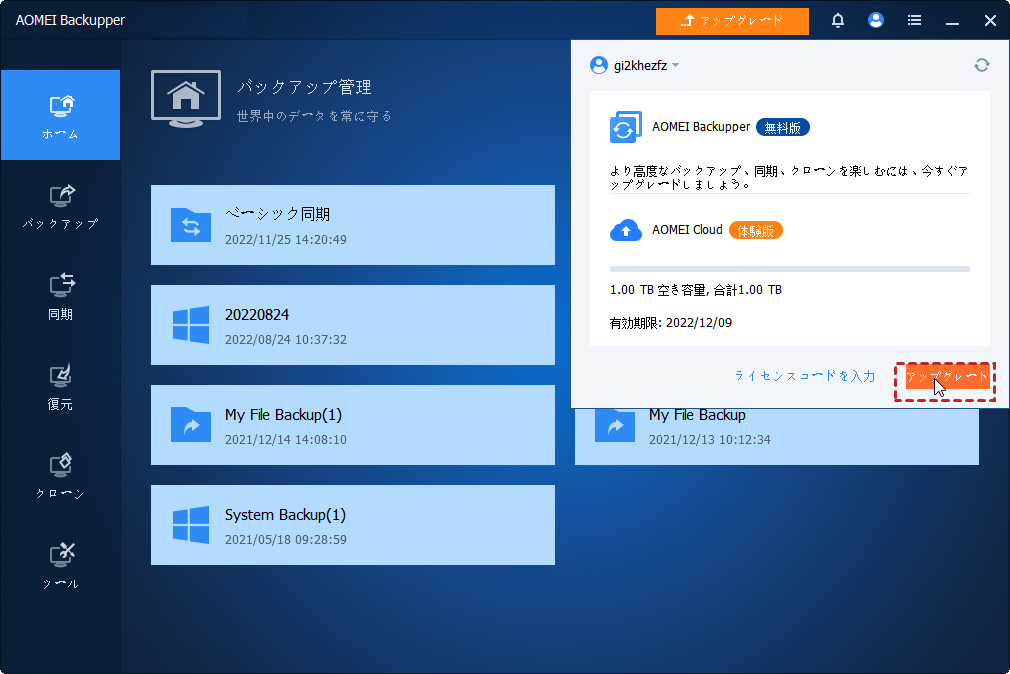Open the ベーシック同期 task card
The image size is (1010, 674).
[353, 225]
